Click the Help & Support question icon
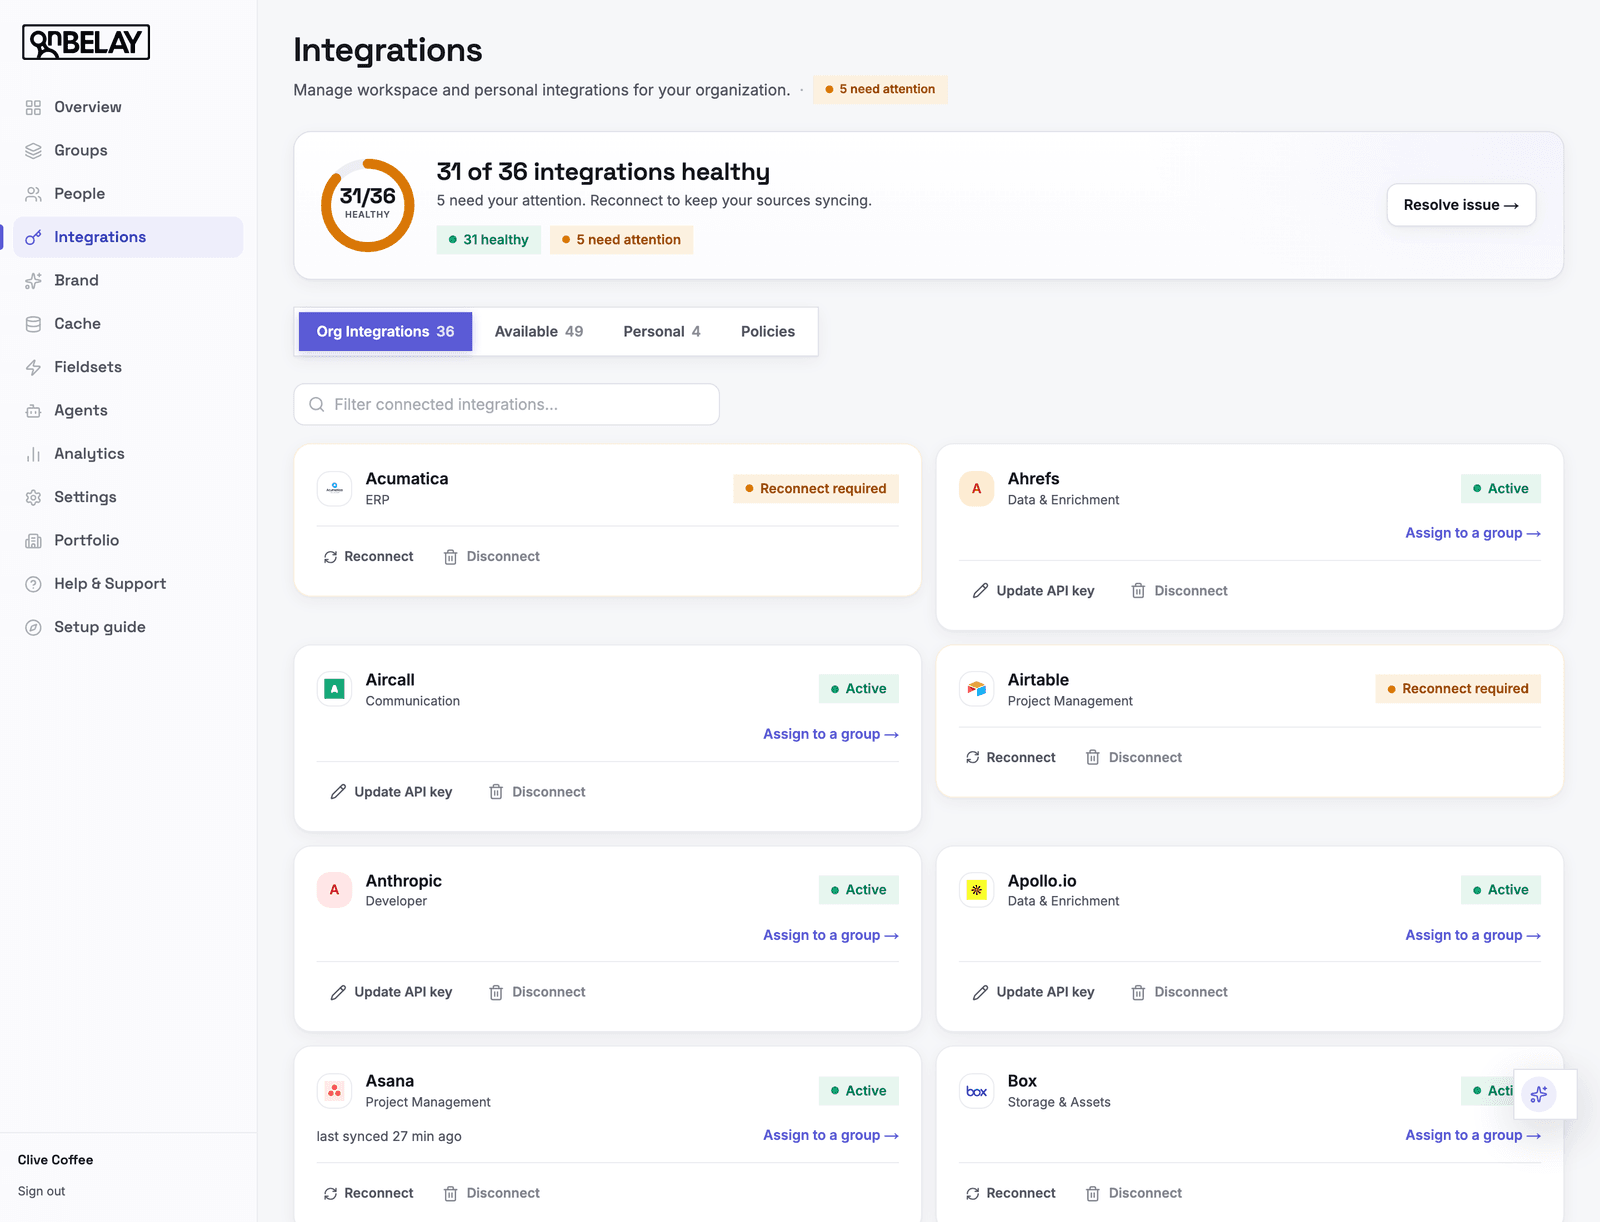 (33, 584)
